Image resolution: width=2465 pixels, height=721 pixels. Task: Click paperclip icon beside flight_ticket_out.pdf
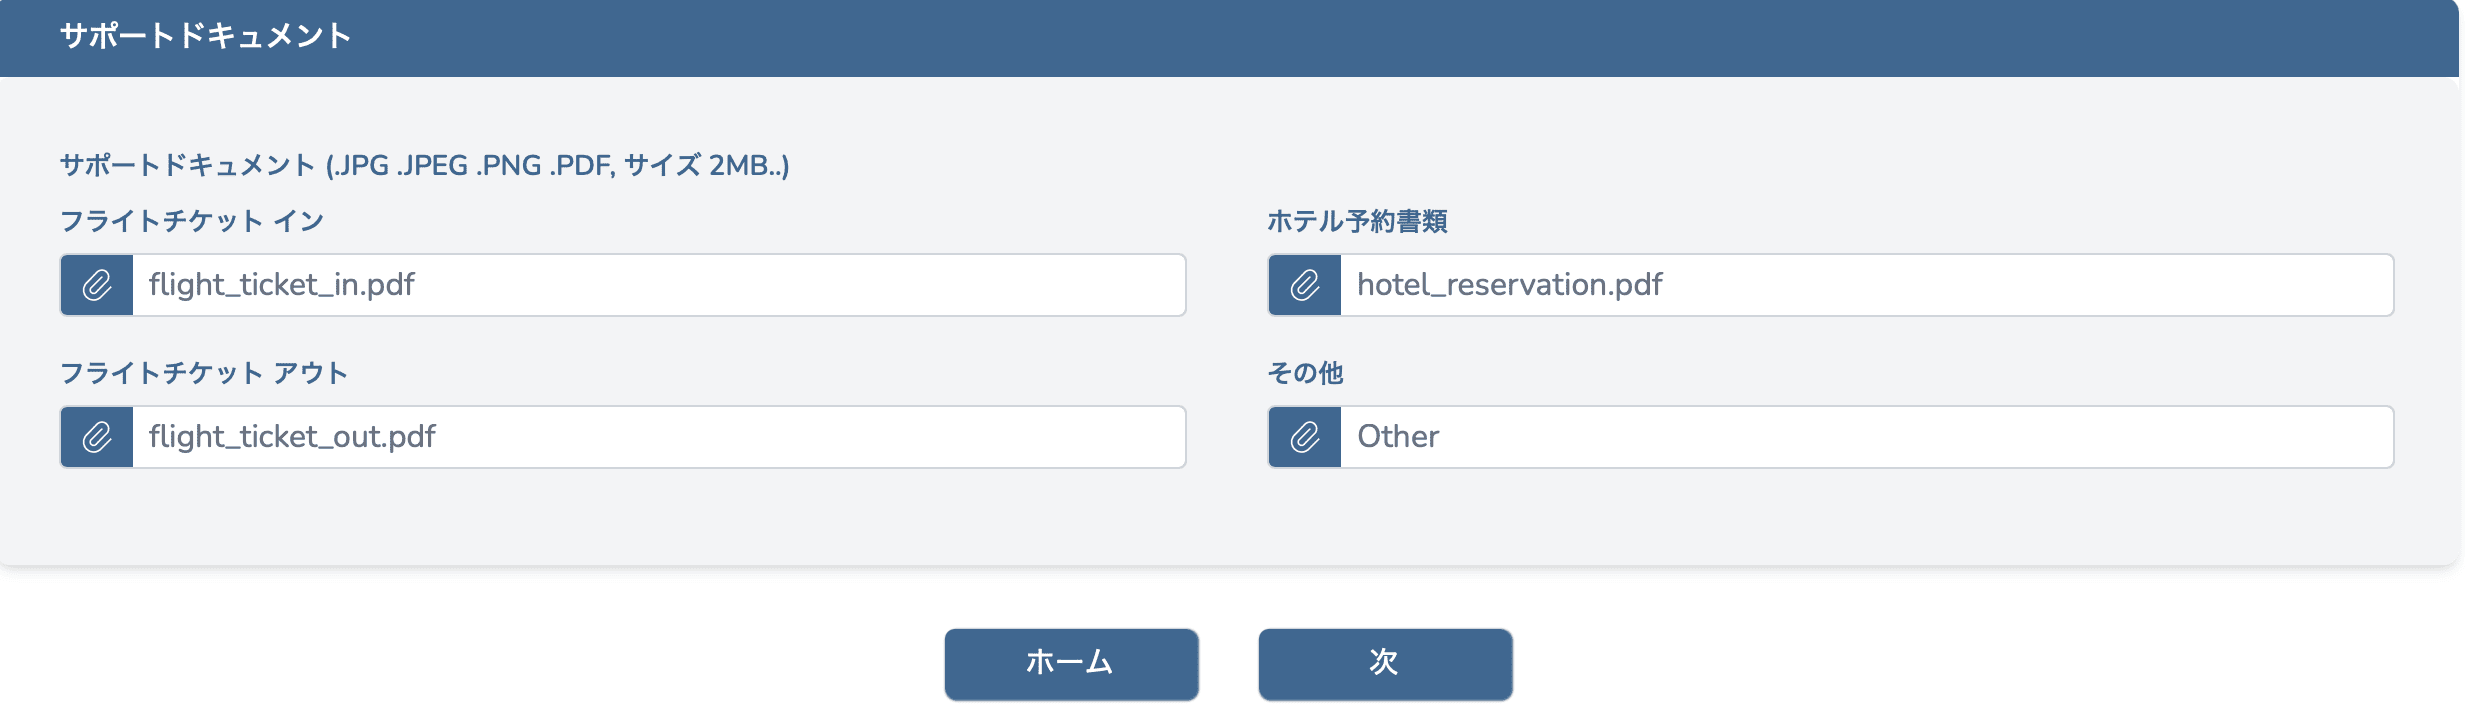click(x=97, y=437)
